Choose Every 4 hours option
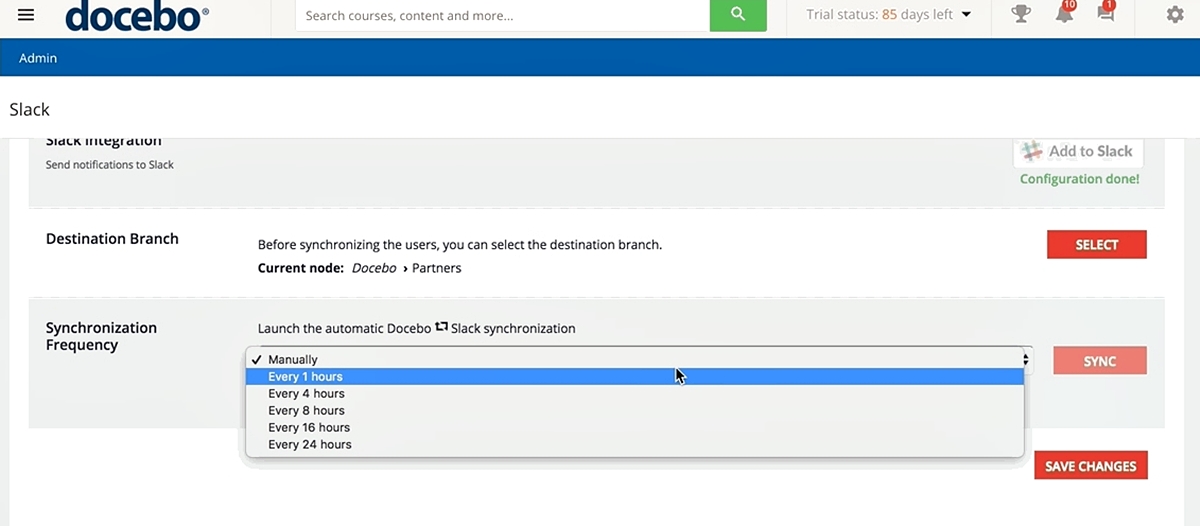1200x526 pixels. coord(305,394)
